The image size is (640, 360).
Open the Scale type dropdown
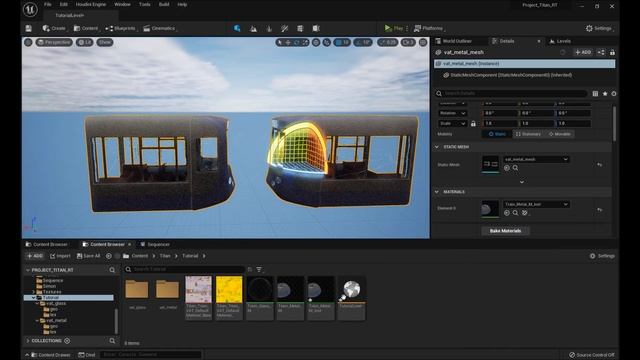452,123
